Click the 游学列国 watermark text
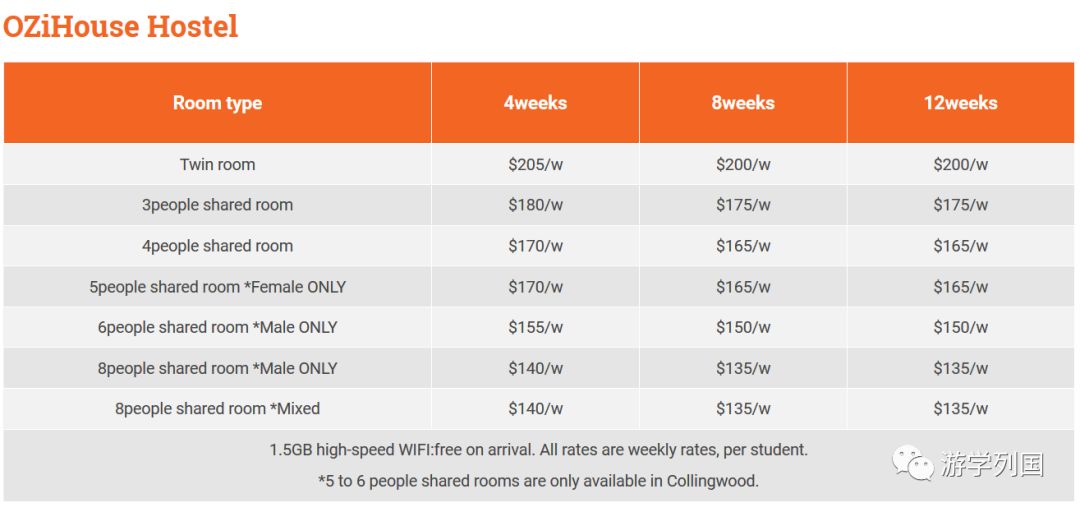 pos(993,465)
